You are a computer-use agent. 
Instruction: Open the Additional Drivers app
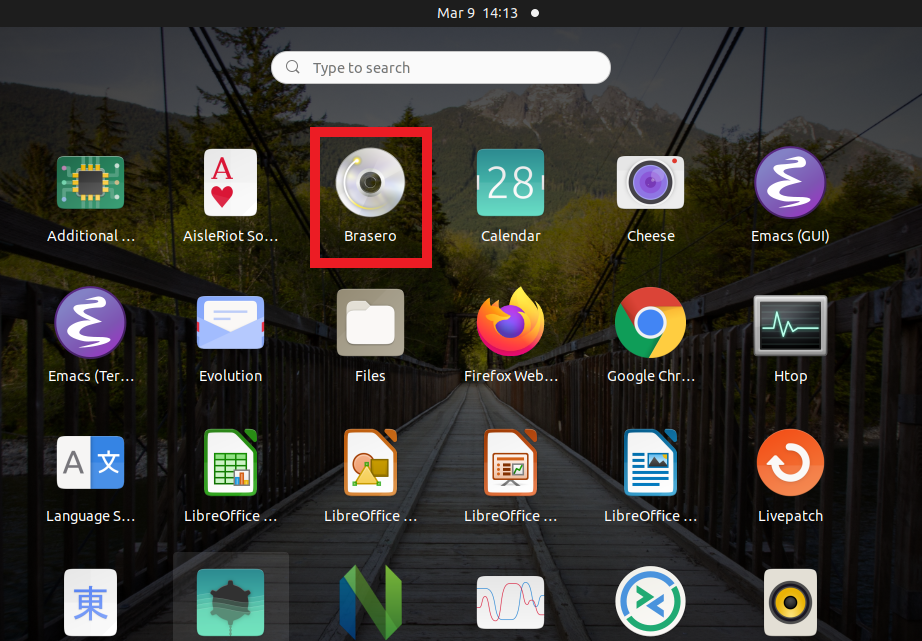[x=91, y=183]
